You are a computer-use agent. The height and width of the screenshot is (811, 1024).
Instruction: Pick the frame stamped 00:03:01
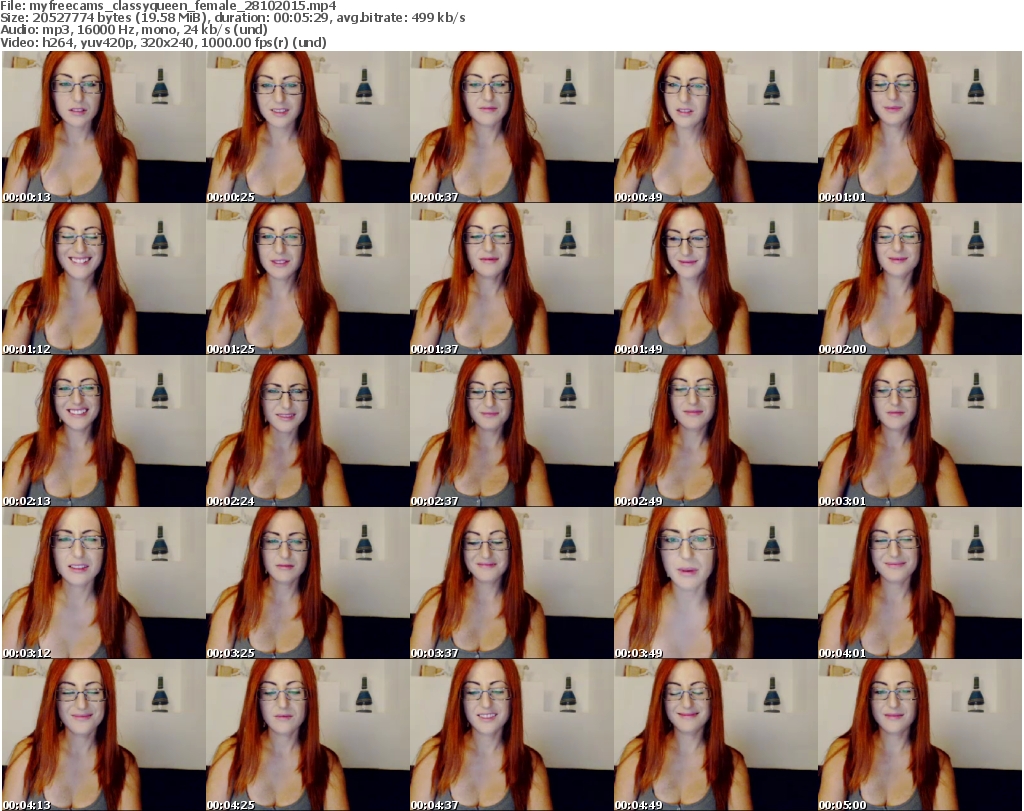pos(920,431)
